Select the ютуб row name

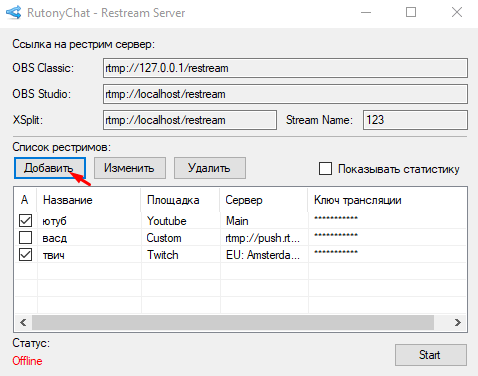pos(55,221)
